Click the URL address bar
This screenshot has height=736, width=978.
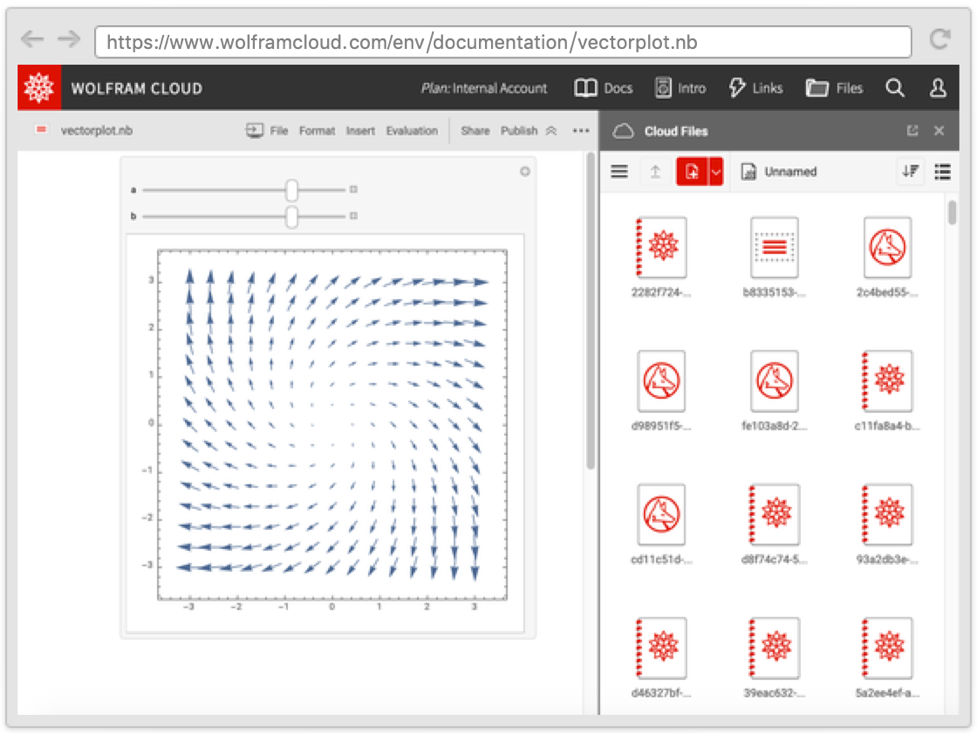pyautogui.click(x=503, y=42)
